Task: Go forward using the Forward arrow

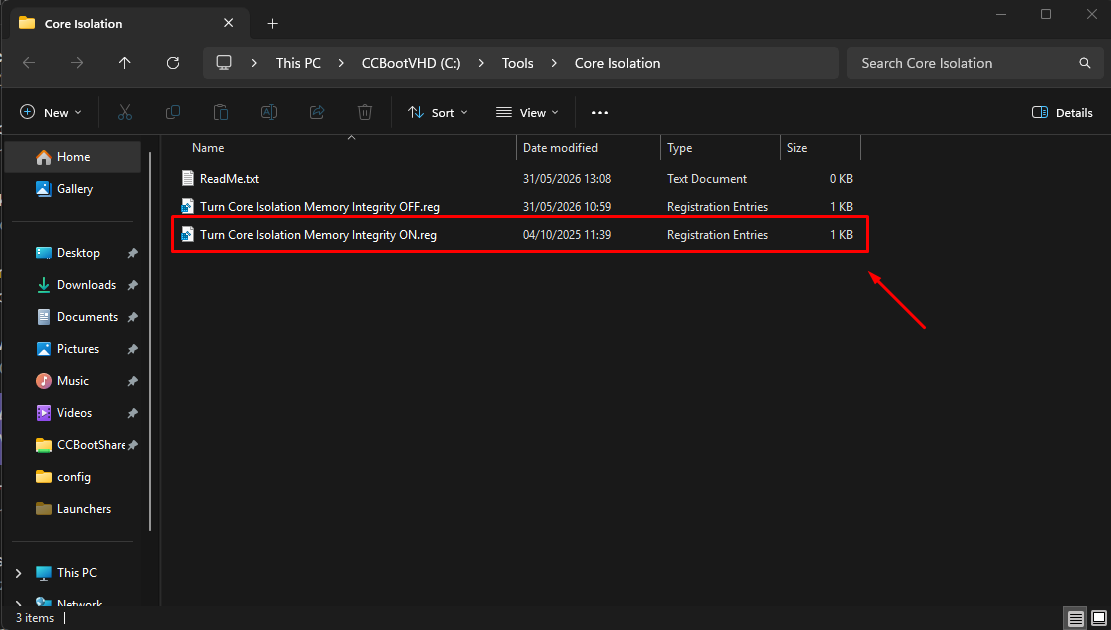Action: click(77, 63)
